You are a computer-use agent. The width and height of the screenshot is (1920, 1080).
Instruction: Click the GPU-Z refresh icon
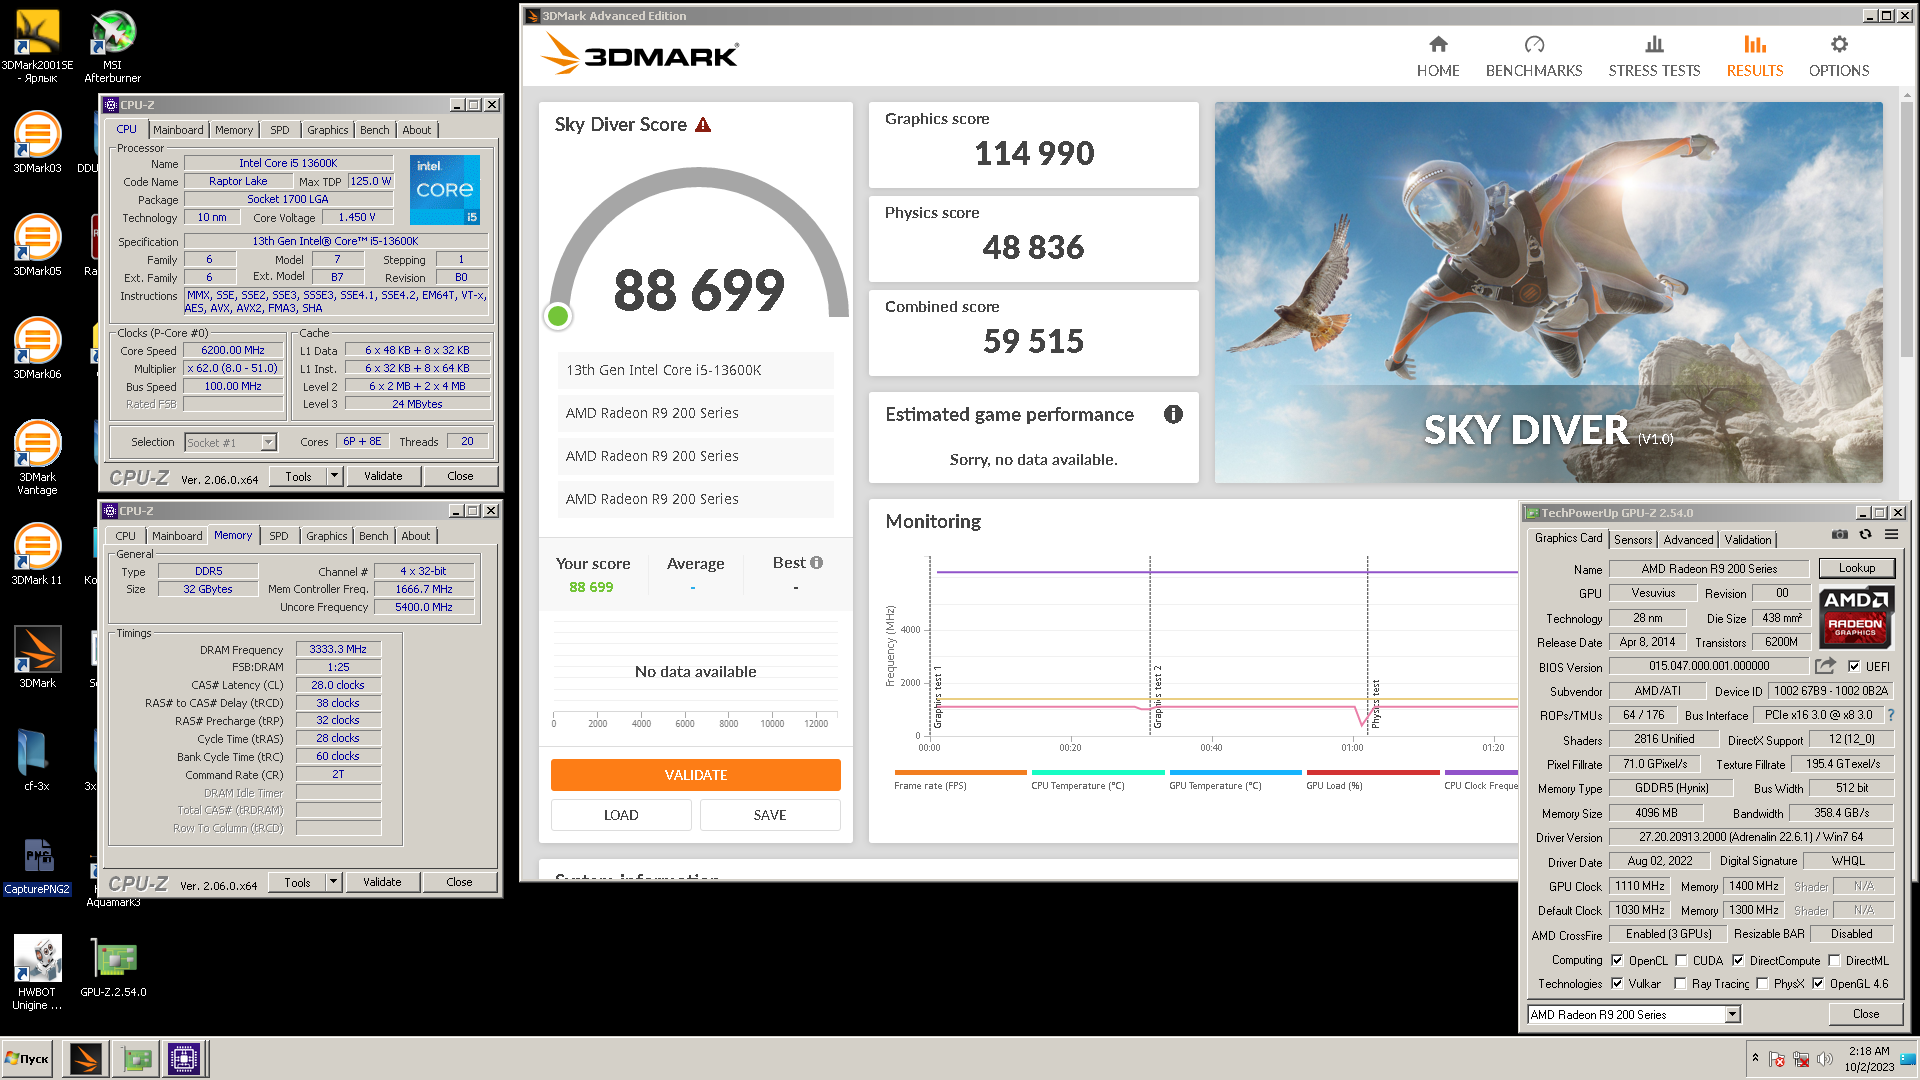(x=1865, y=535)
